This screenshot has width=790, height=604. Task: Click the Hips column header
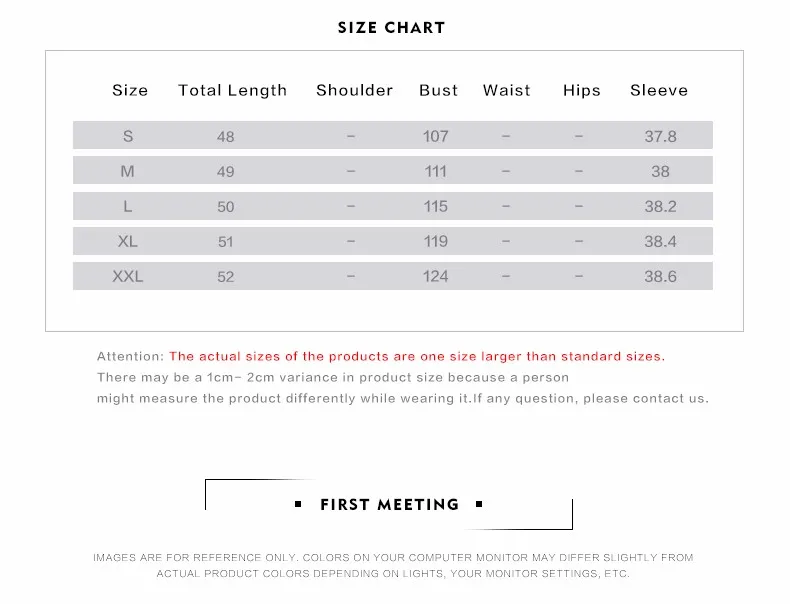[x=582, y=91]
